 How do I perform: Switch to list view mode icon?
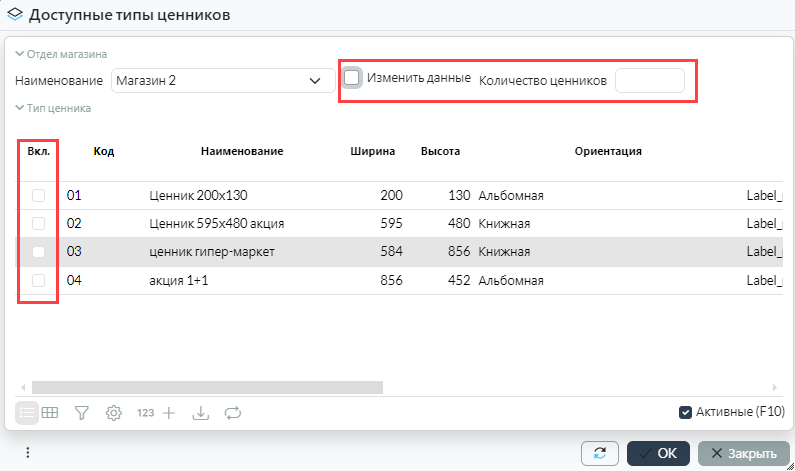coord(28,412)
